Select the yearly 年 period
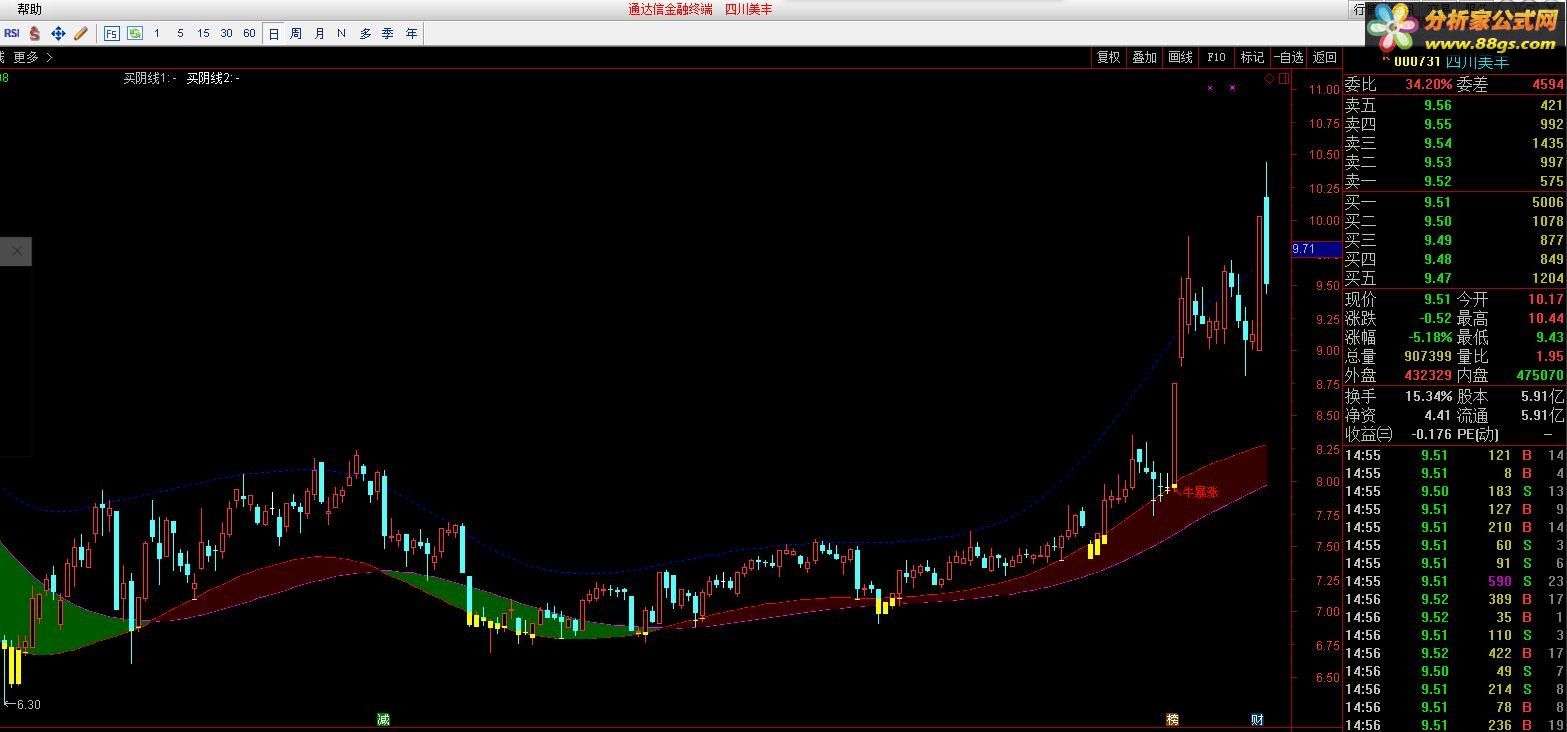 pyautogui.click(x=412, y=33)
